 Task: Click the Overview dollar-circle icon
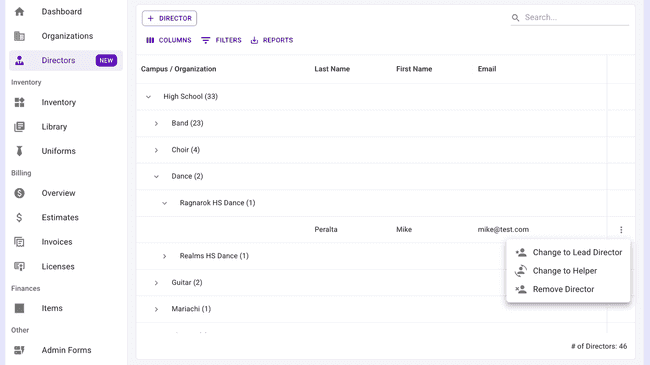pyautogui.click(x=19, y=193)
